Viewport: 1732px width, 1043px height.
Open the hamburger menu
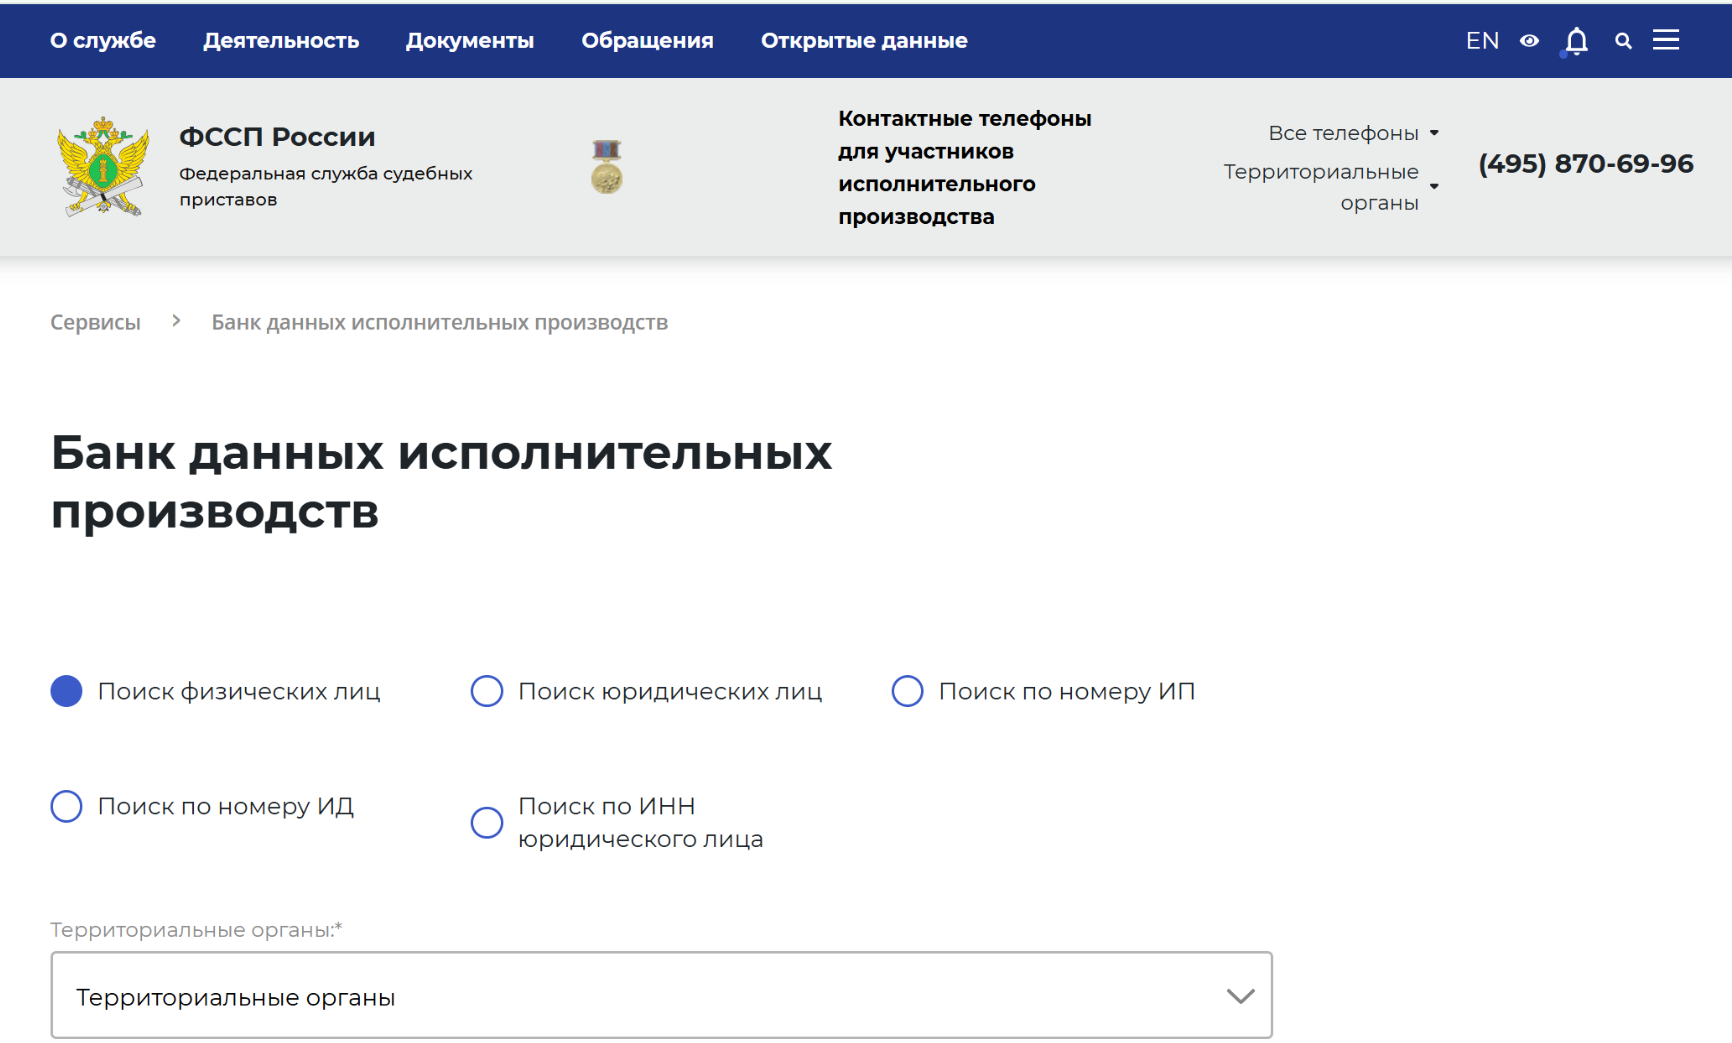[x=1666, y=40]
